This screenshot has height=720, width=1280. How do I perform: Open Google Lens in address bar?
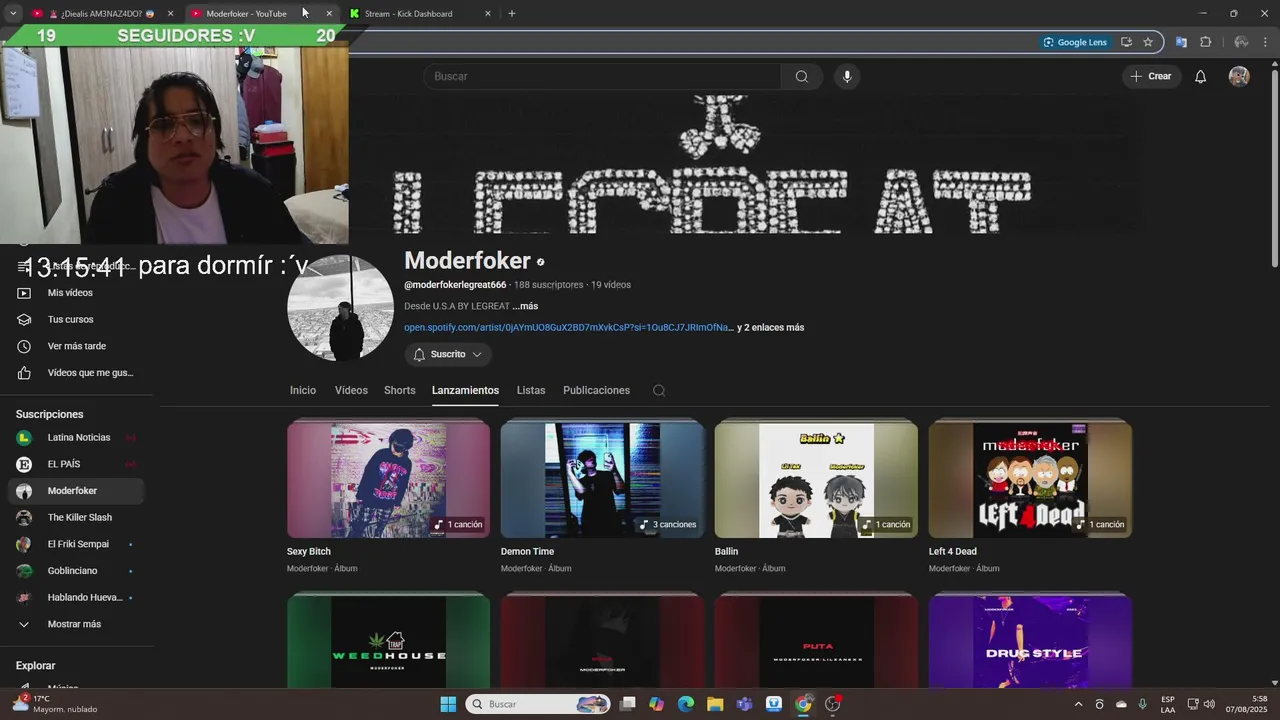tap(1075, 42)
